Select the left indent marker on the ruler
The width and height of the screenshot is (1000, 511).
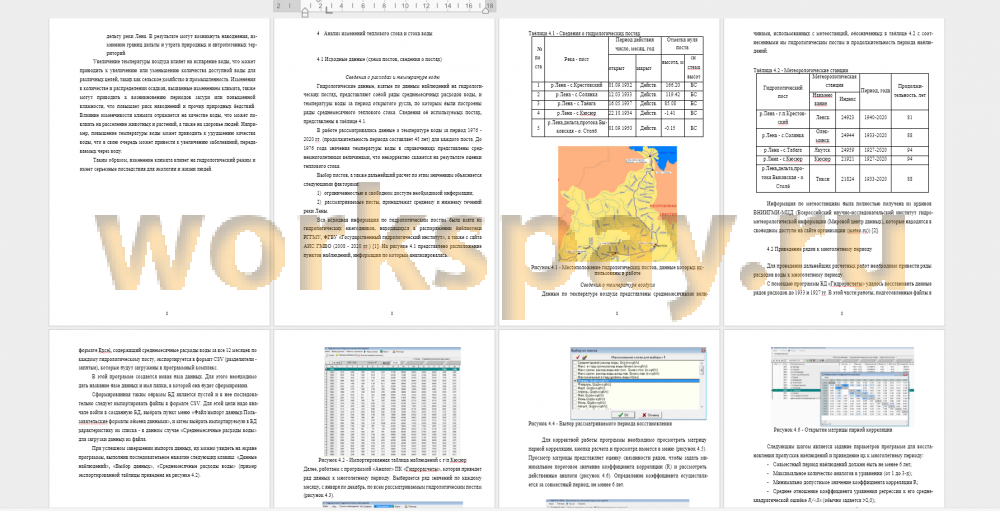(305, 12)
